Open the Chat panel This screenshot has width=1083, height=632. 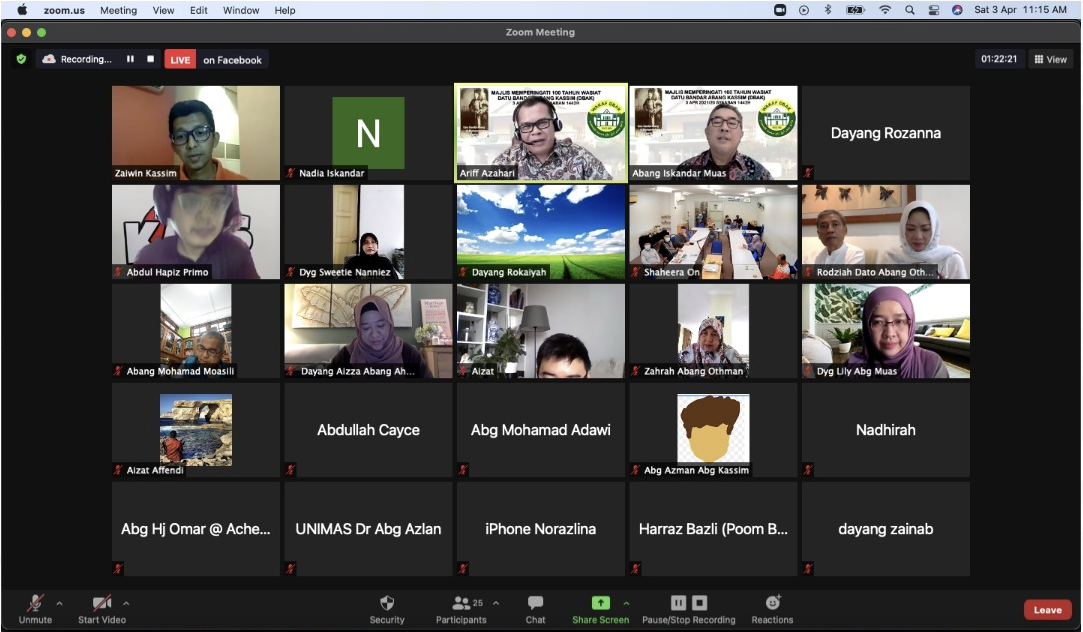click(535, 609)
